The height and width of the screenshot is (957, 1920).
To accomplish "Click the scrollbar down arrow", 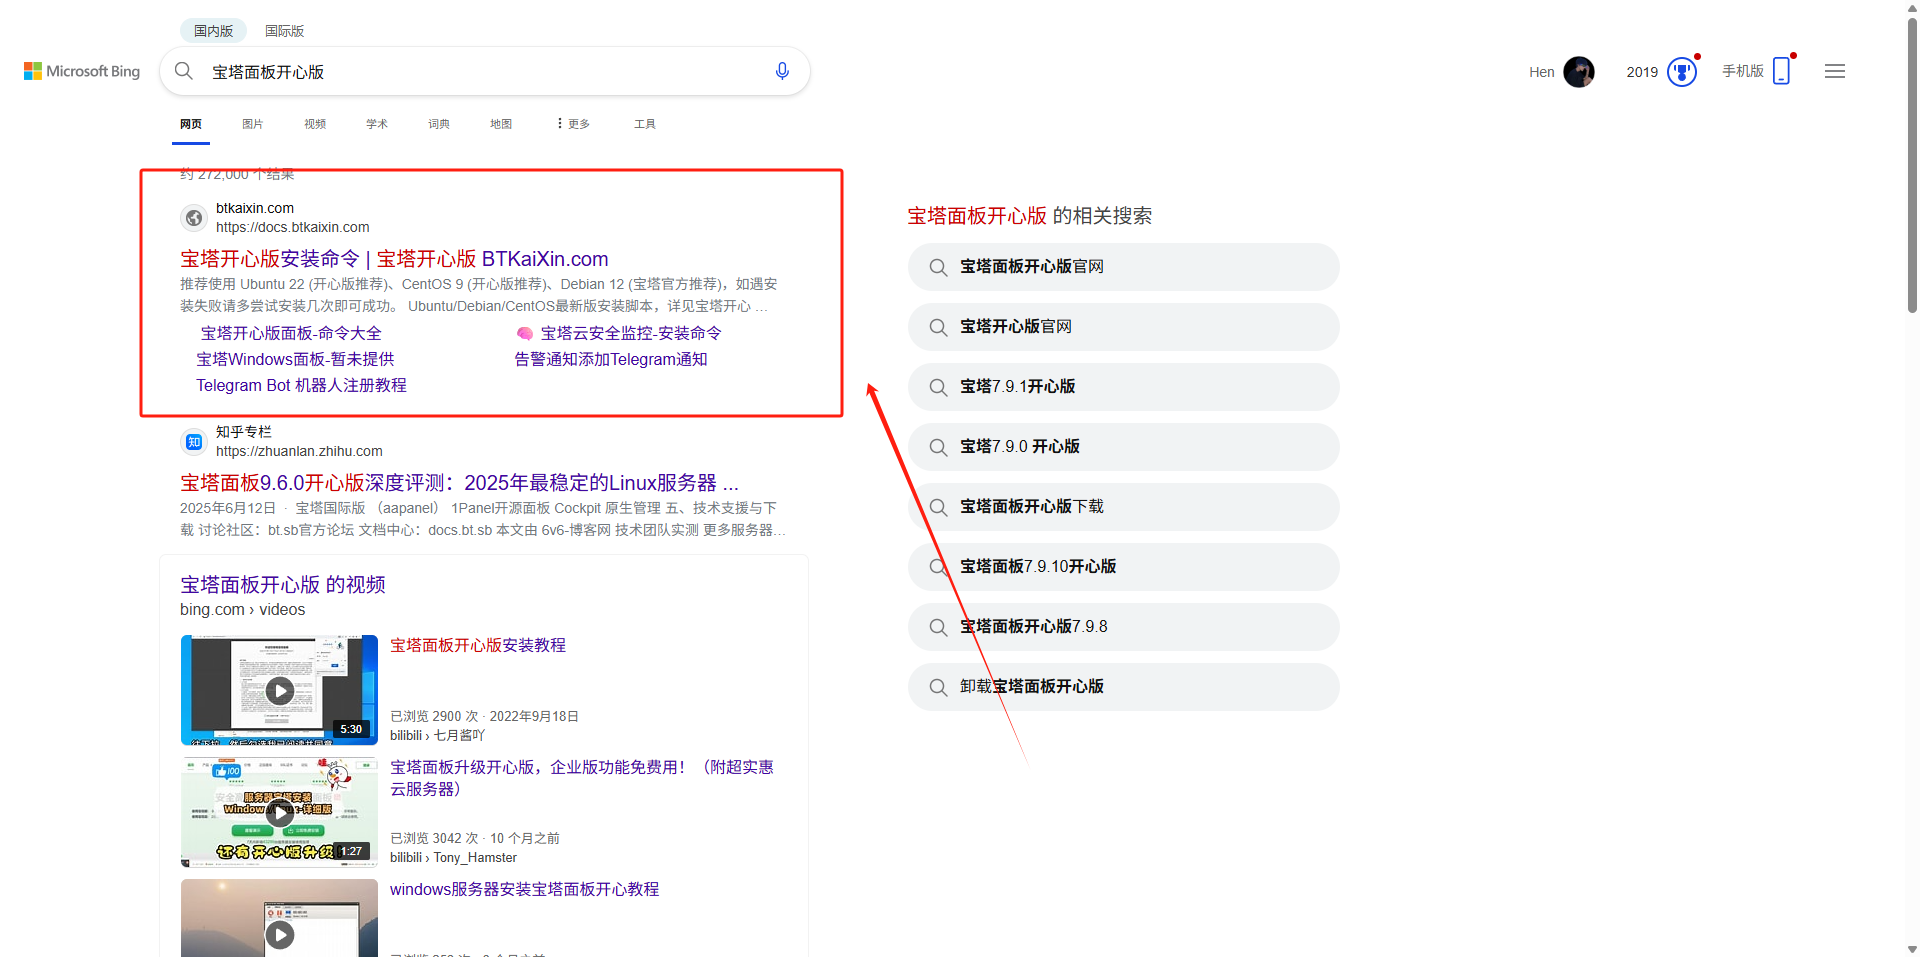I will 1912,949.
